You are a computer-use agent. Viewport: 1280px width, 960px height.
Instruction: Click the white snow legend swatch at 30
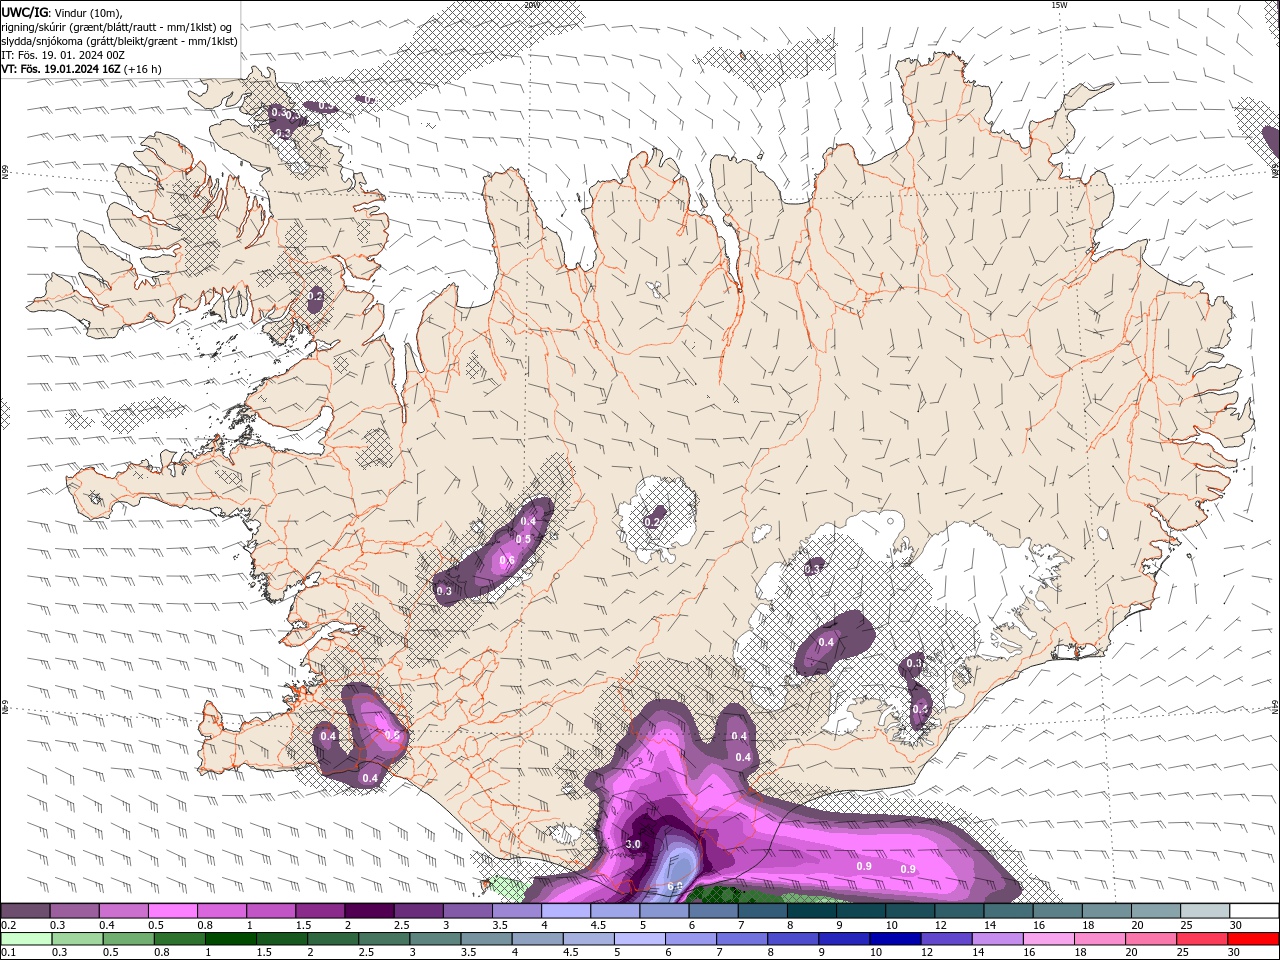pos(1254,911)
